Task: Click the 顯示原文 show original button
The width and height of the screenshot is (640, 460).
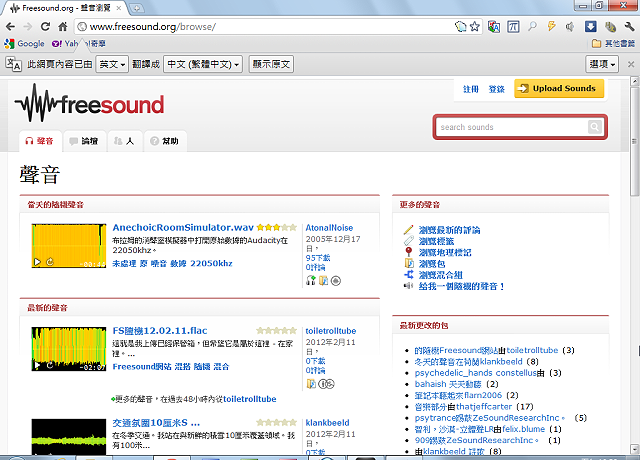Action: (x=271, y=64)
